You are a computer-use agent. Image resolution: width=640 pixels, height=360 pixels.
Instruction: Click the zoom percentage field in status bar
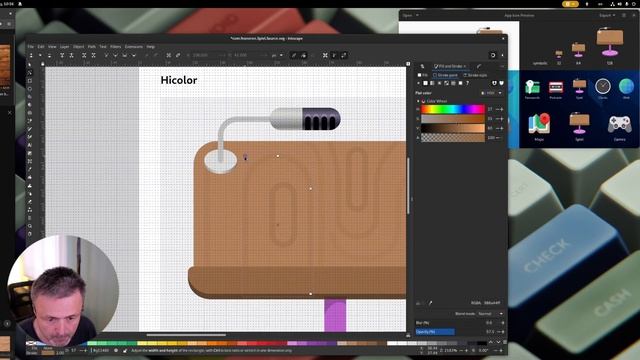click(x=451, y=350)
